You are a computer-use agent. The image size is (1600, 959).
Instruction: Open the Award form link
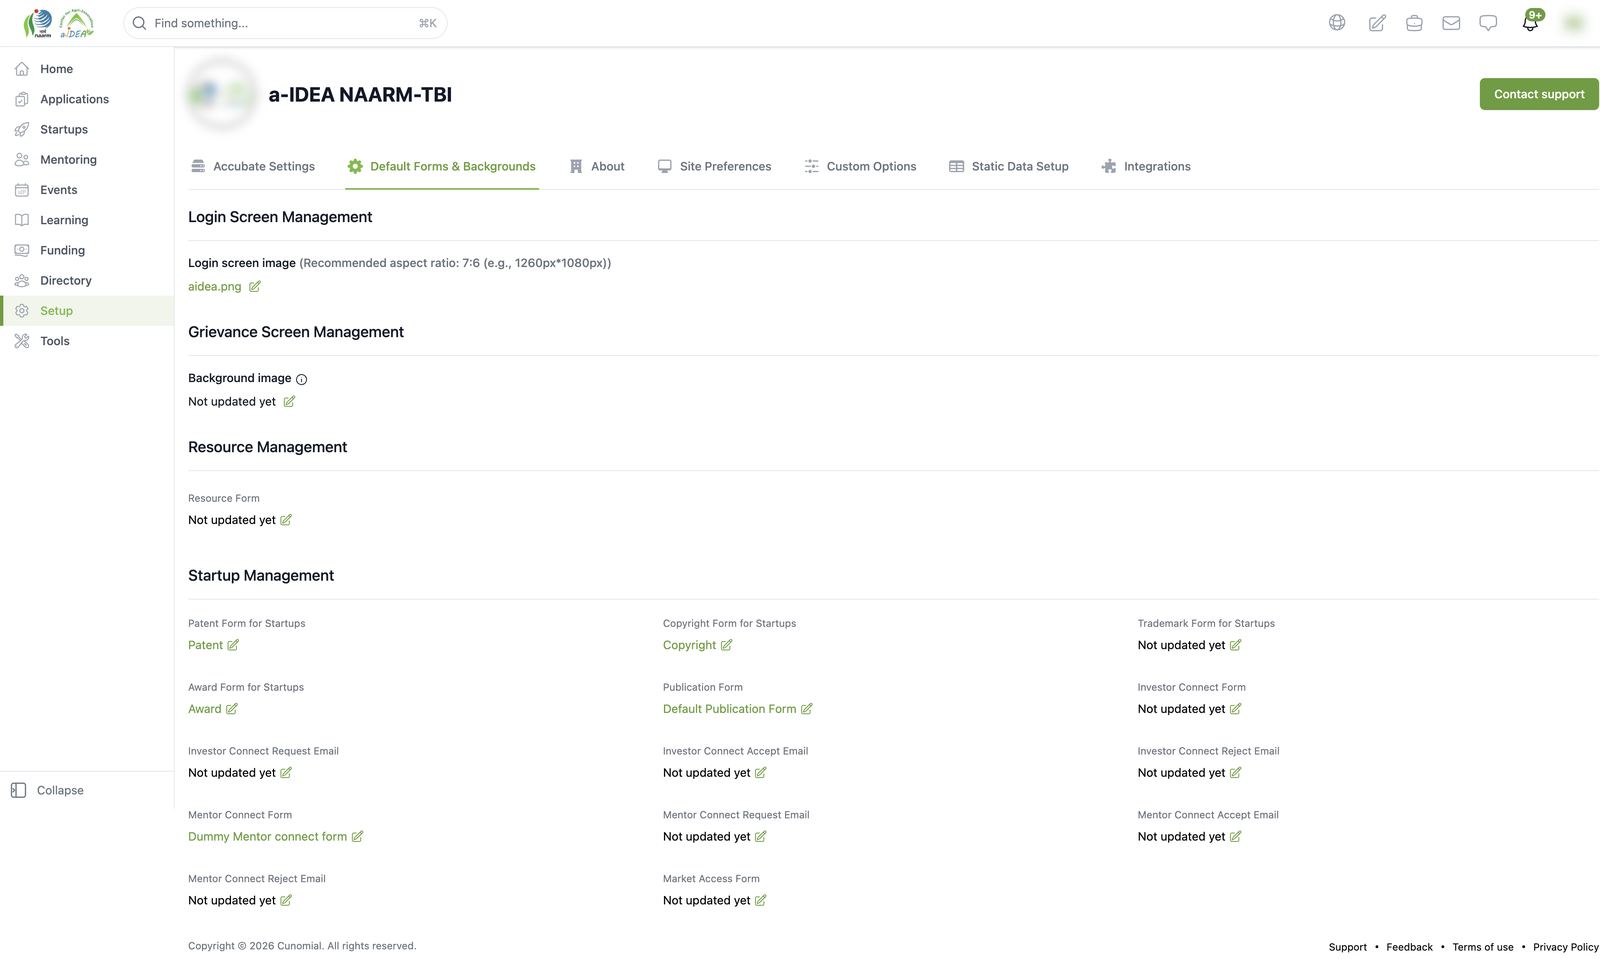[204, 709]
